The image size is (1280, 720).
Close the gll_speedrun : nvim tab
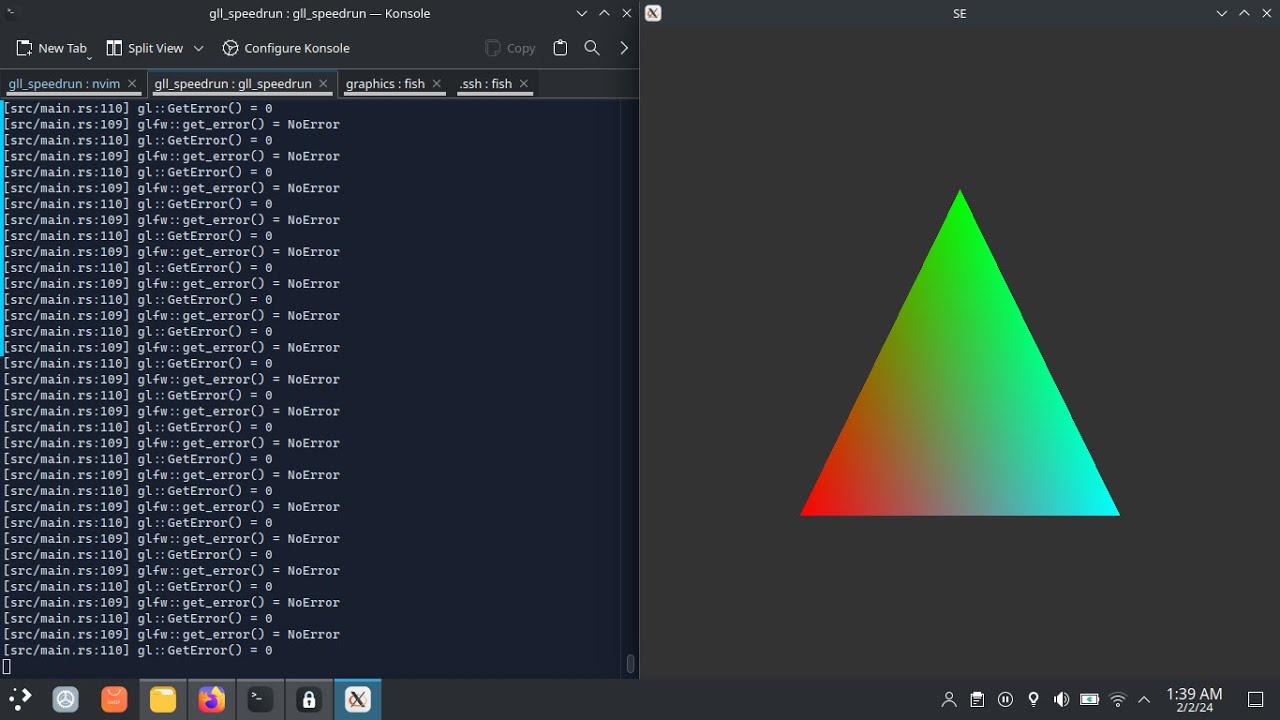point(132,84)
